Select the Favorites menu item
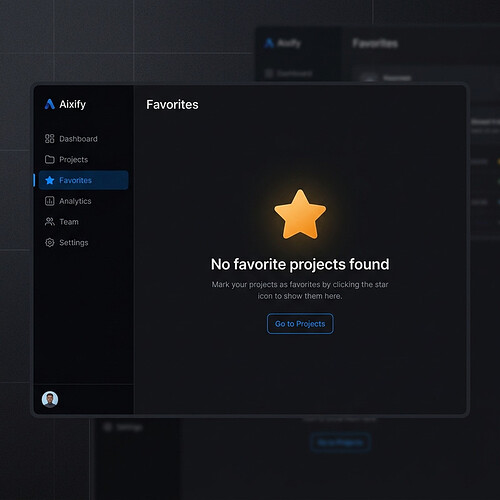This screenshot has width=500, height=500. [x=83, y=180]
